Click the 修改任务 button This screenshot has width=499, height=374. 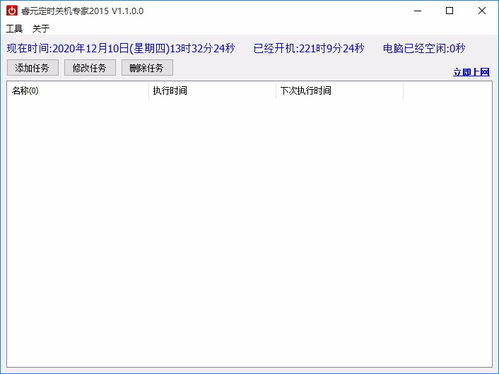(x=90, y=68)
